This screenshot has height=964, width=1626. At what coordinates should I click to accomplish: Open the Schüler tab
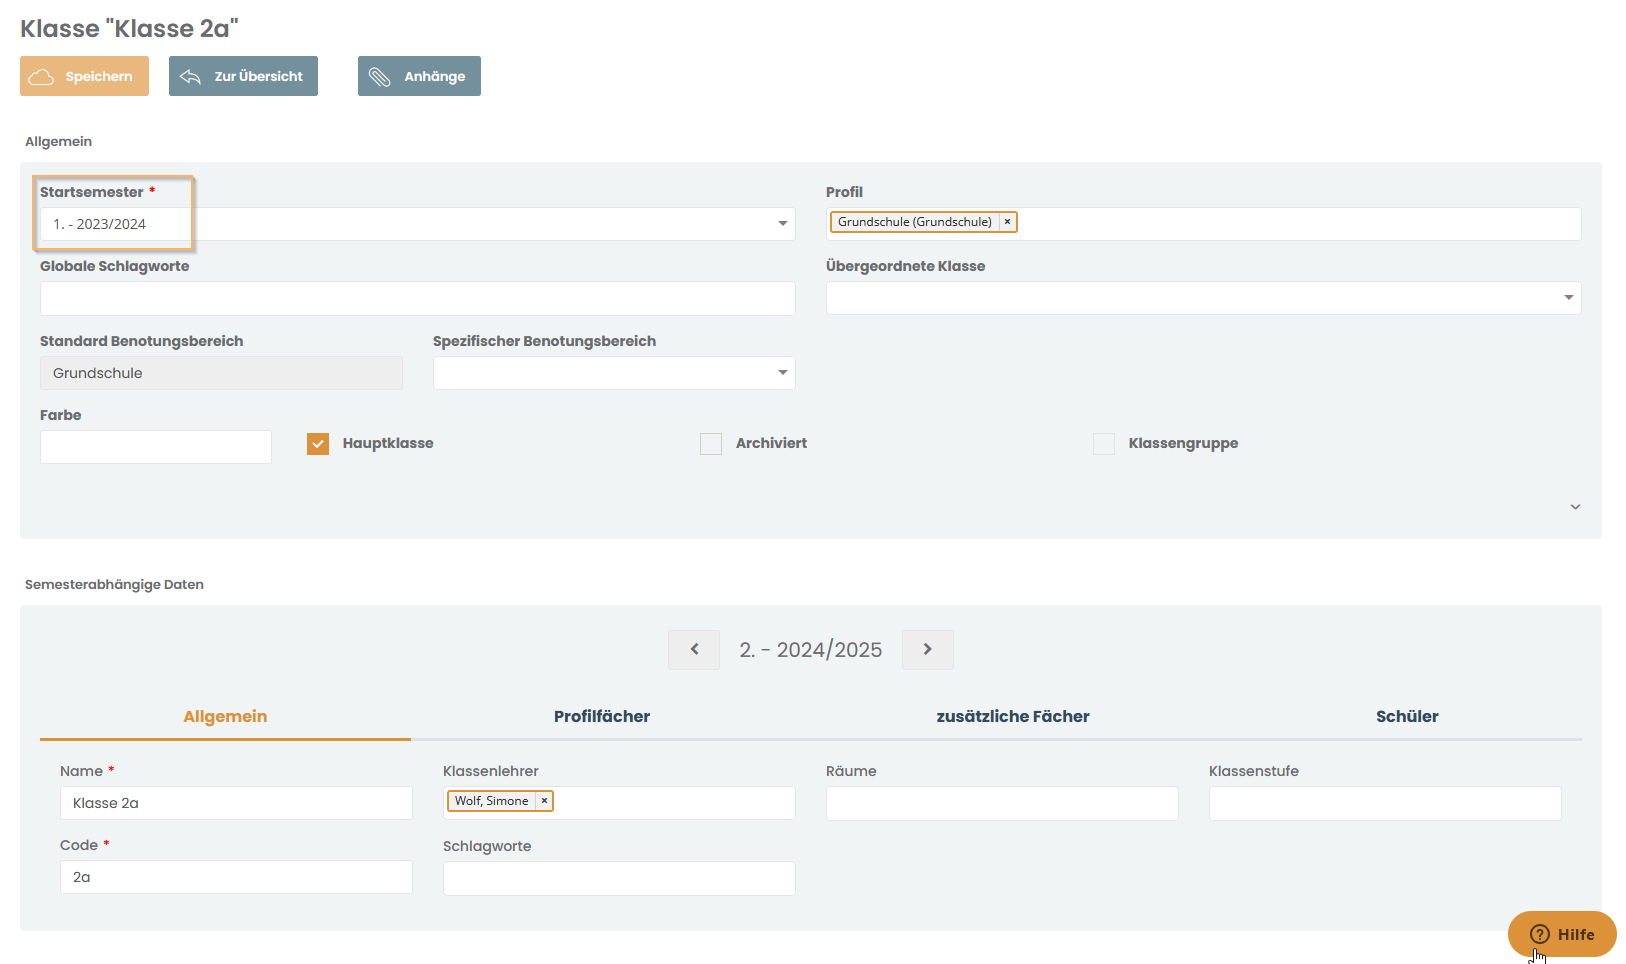tap(1407, 716)
